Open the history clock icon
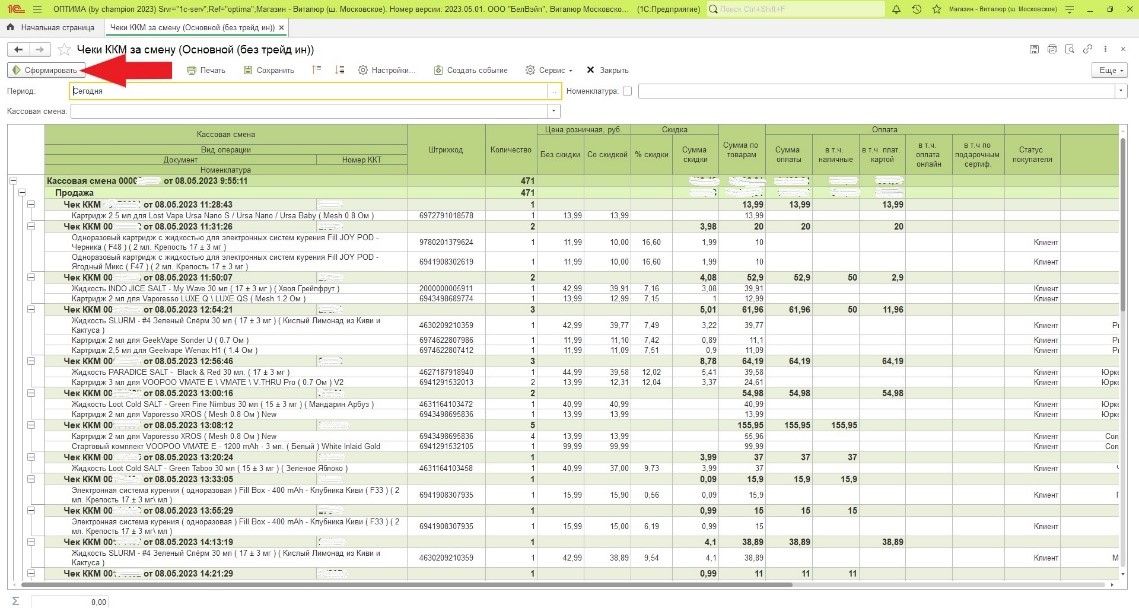 point(918,8)
